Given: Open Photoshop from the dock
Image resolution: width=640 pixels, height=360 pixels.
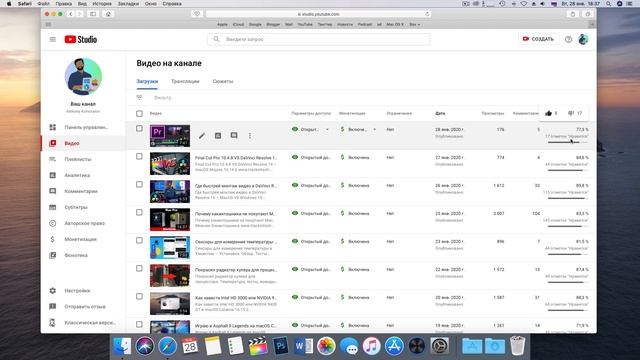Looking at the screenshot, I should pos(280,346).
